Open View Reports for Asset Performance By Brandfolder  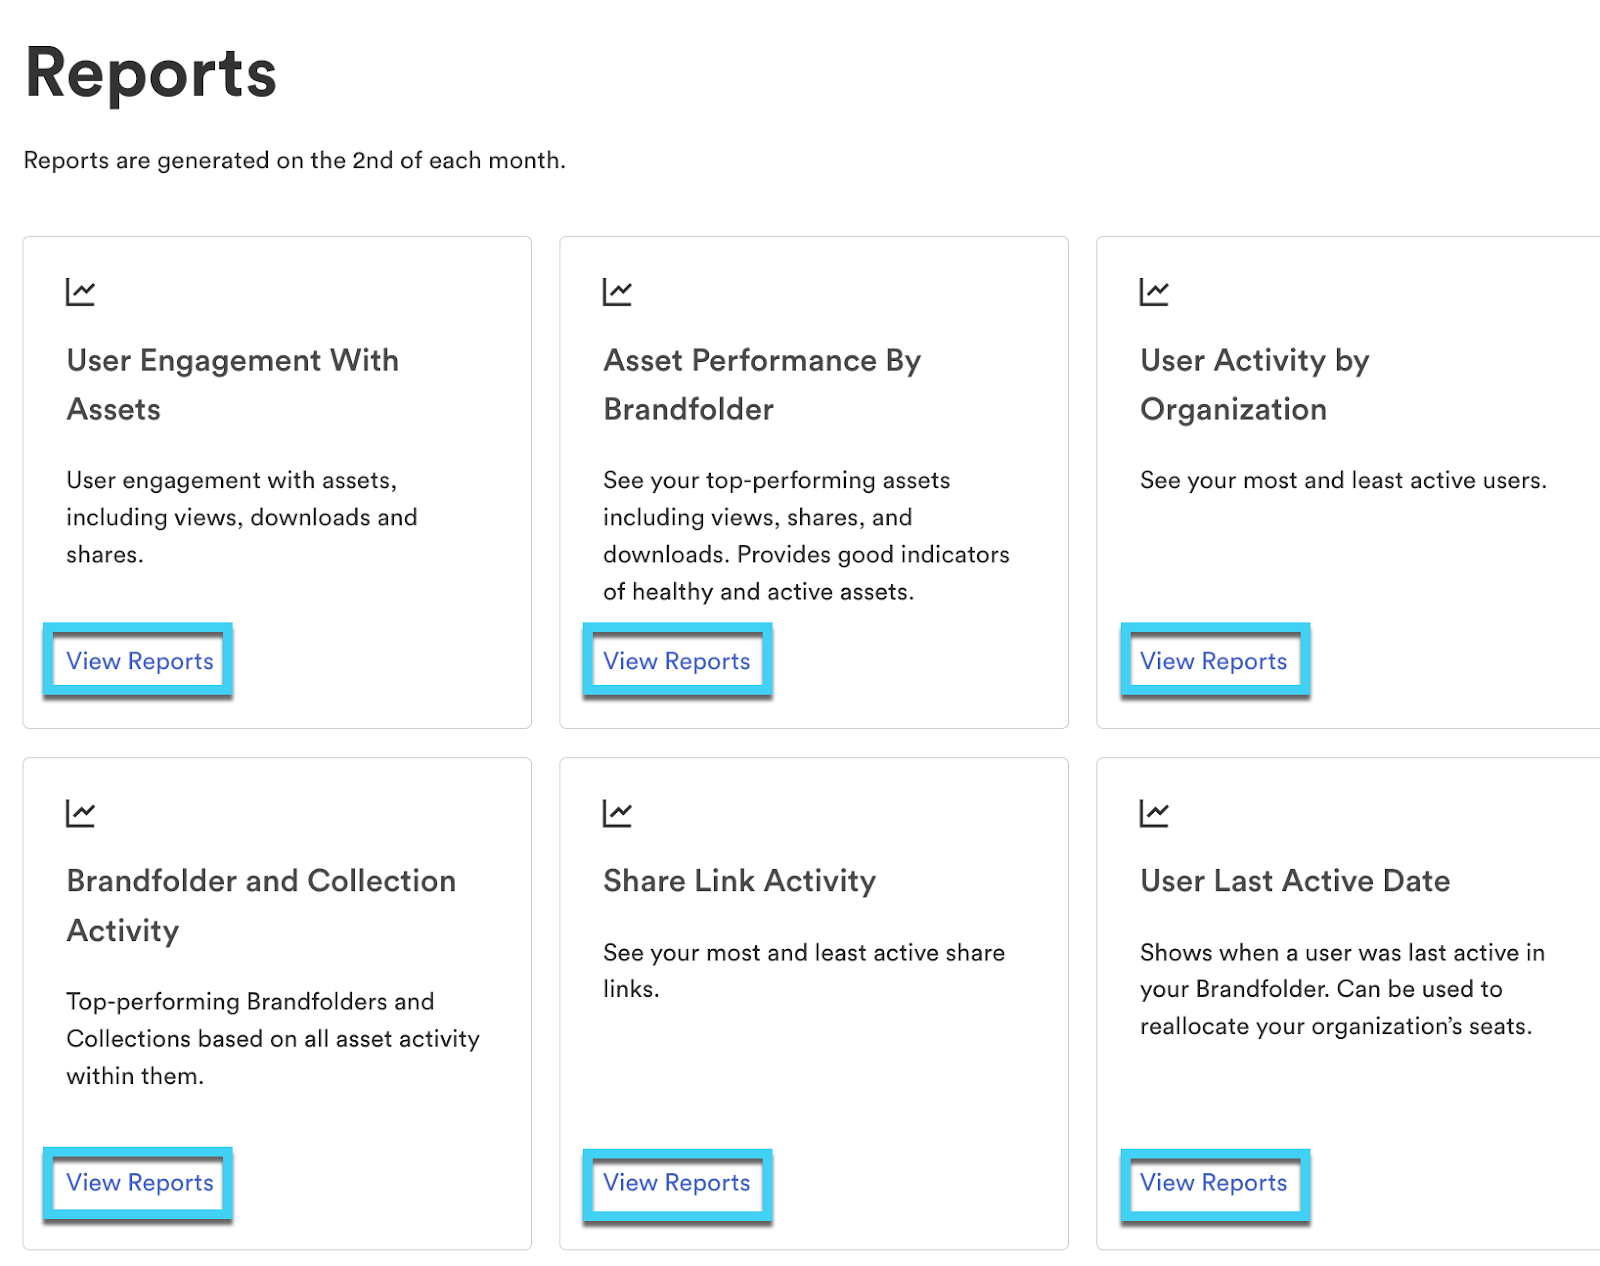[x=676, y=660]
